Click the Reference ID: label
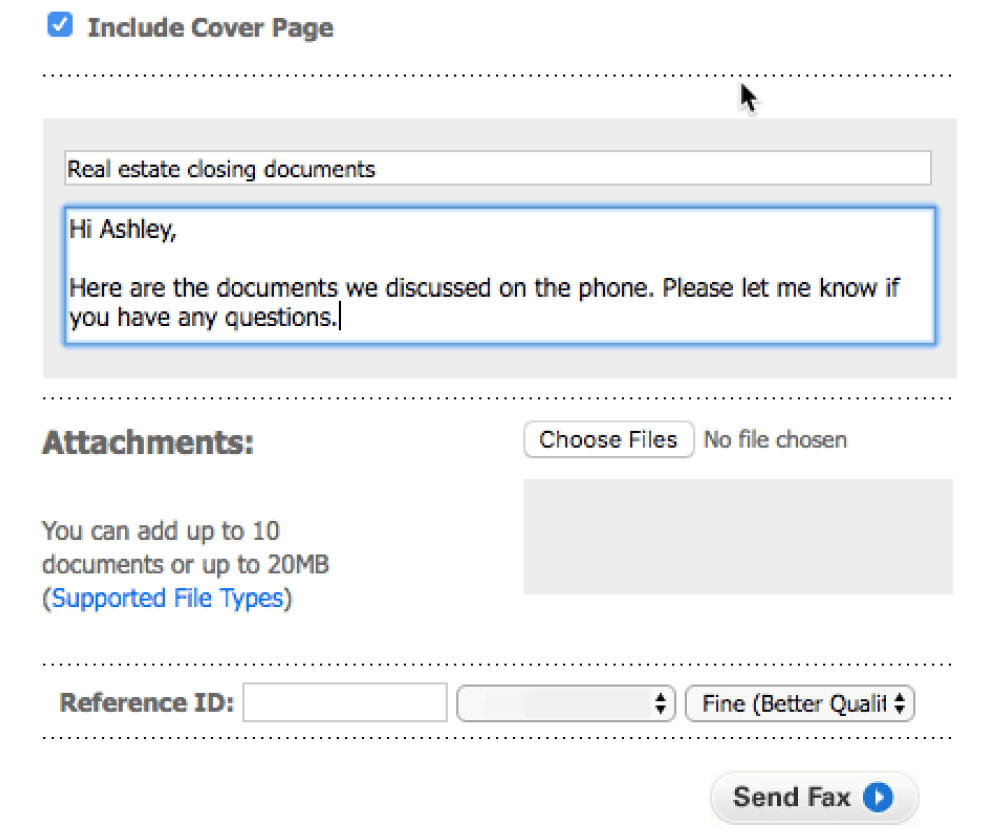 click(x=147, y=703)
